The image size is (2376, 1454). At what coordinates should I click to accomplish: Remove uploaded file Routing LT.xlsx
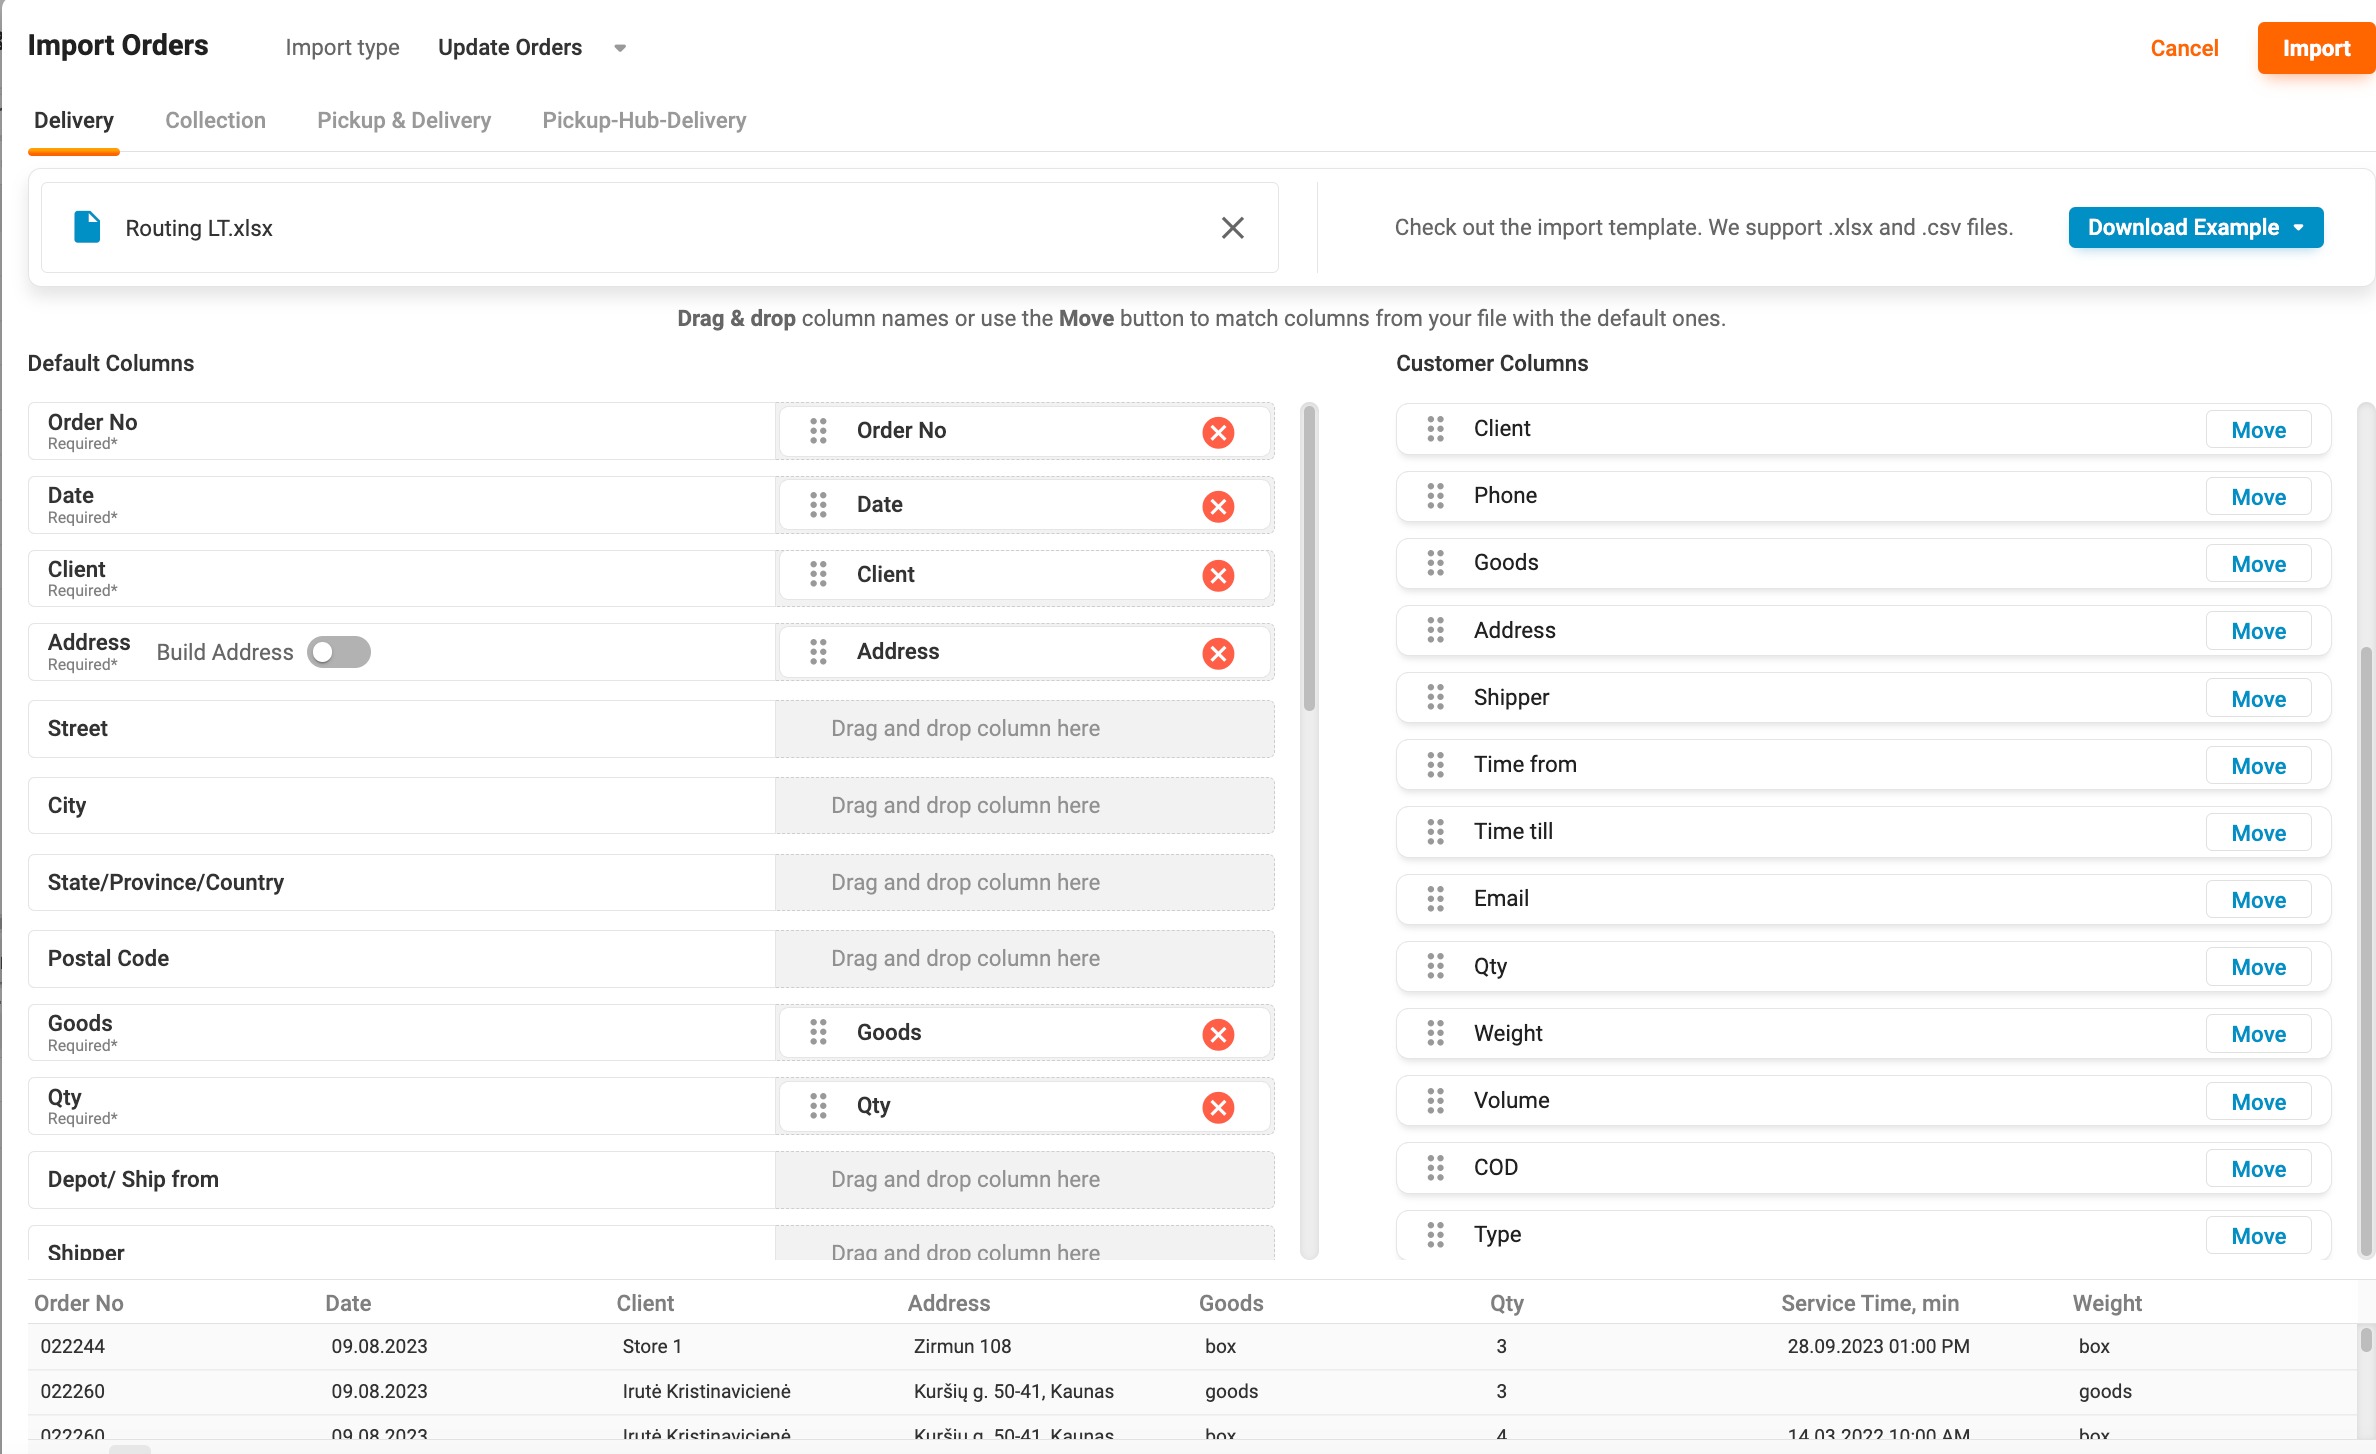pos(1232,228)
